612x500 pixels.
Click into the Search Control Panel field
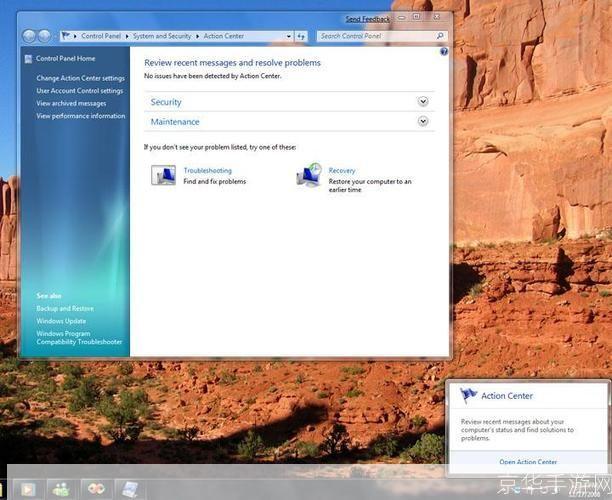tap(382, 36)
